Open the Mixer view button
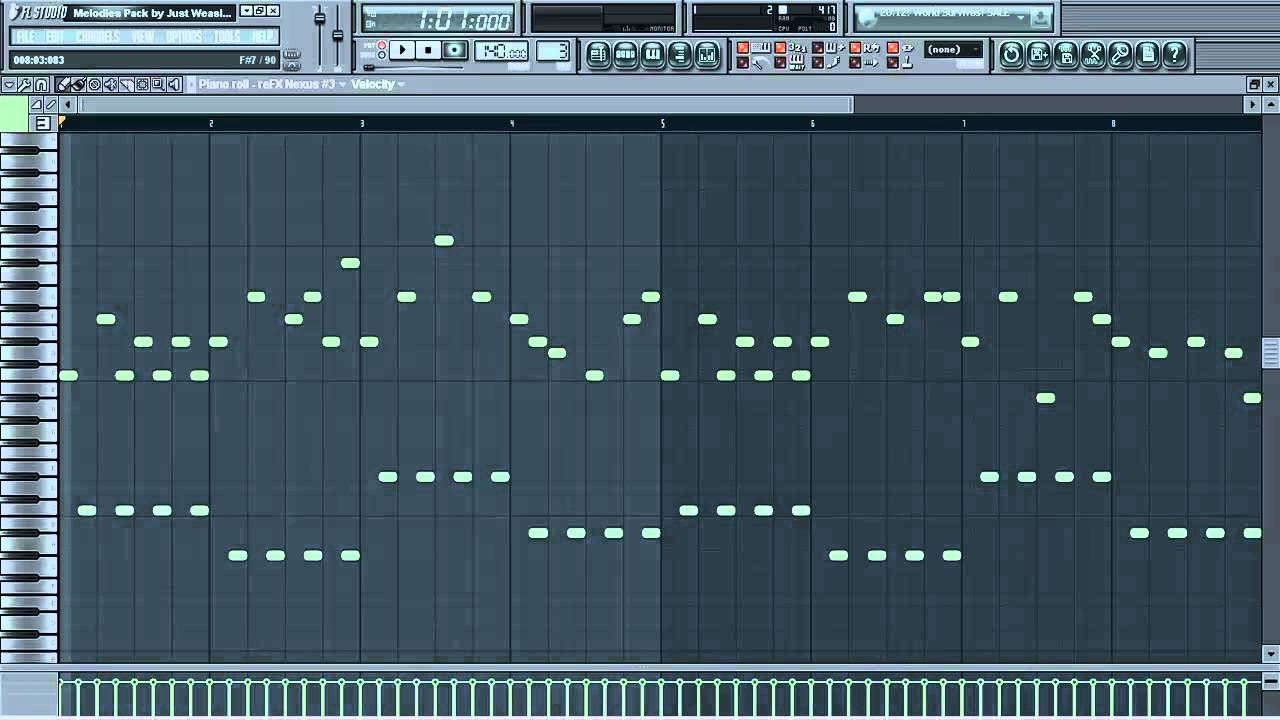Viewport: 1280px width, 720px height. coord(707,53)
